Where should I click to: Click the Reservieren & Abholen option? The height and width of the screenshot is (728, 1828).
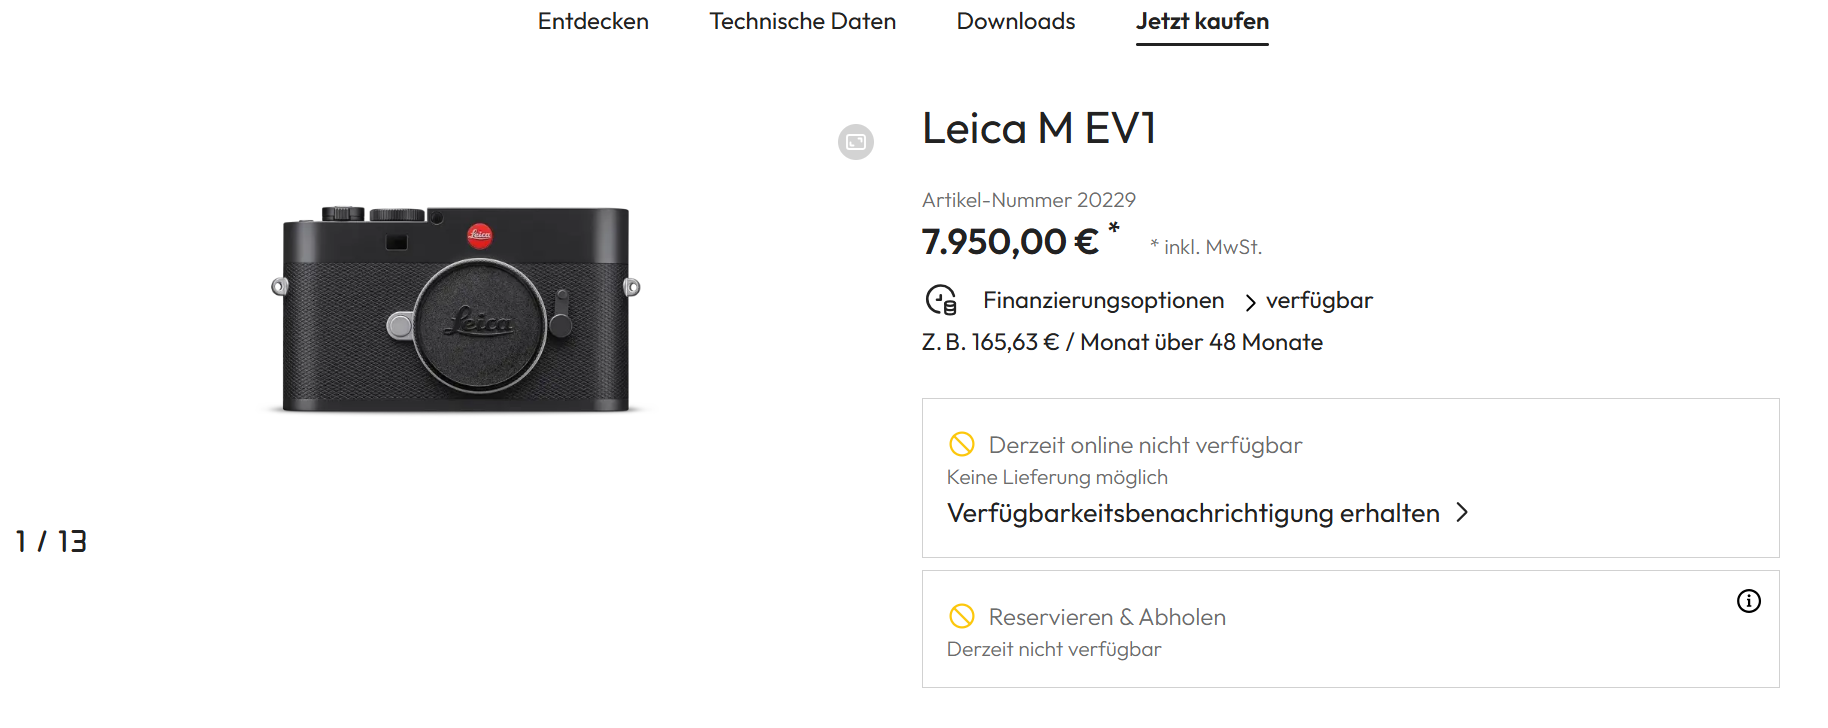1107,617
